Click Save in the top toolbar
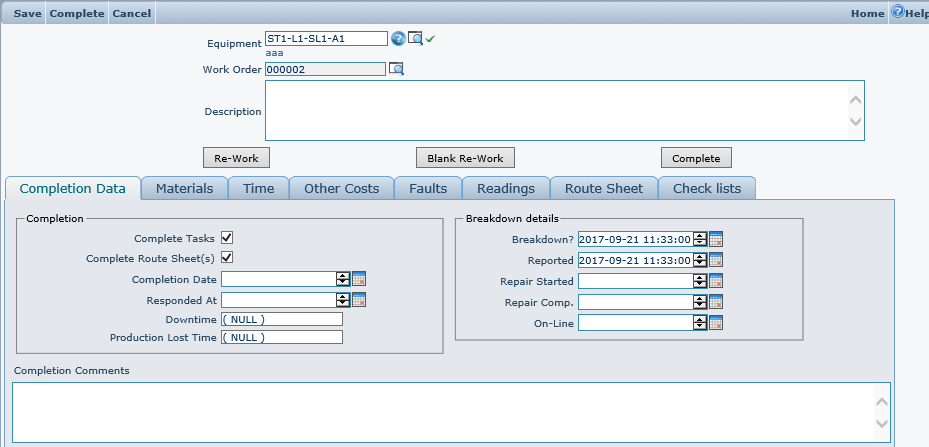 (27, 14)
